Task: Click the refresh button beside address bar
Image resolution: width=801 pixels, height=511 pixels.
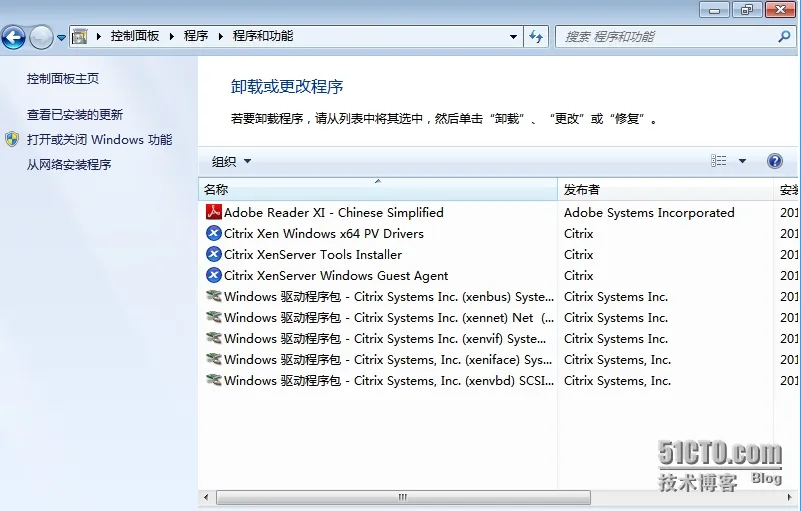Action: tap(536, 36)
